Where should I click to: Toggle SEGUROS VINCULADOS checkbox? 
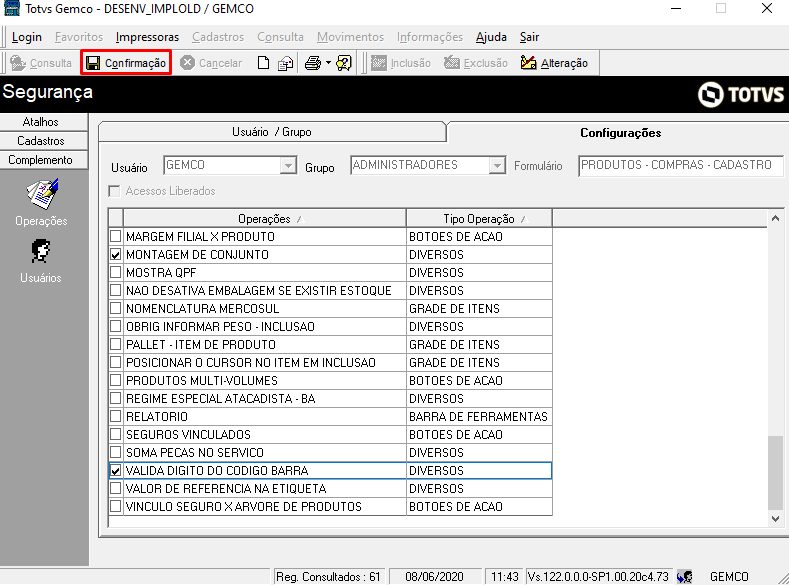point(116,434)
